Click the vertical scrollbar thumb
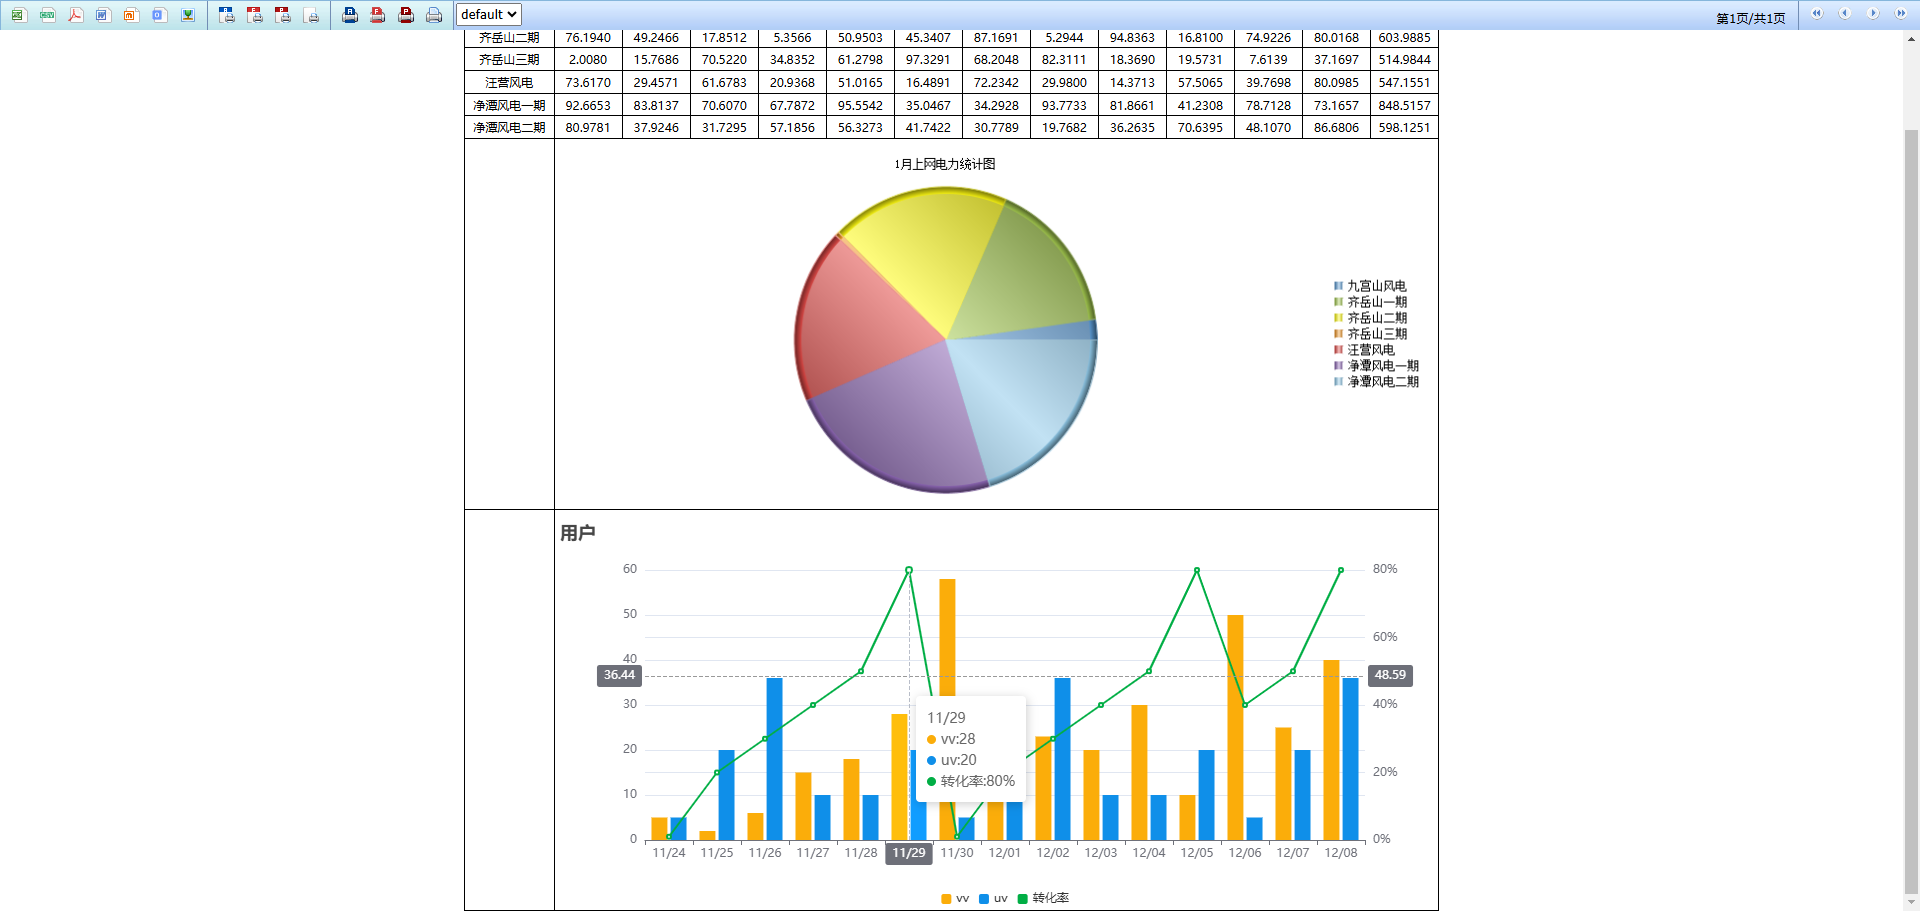Viewport: 1920px width, 911px height. (x=1911, y=510)
